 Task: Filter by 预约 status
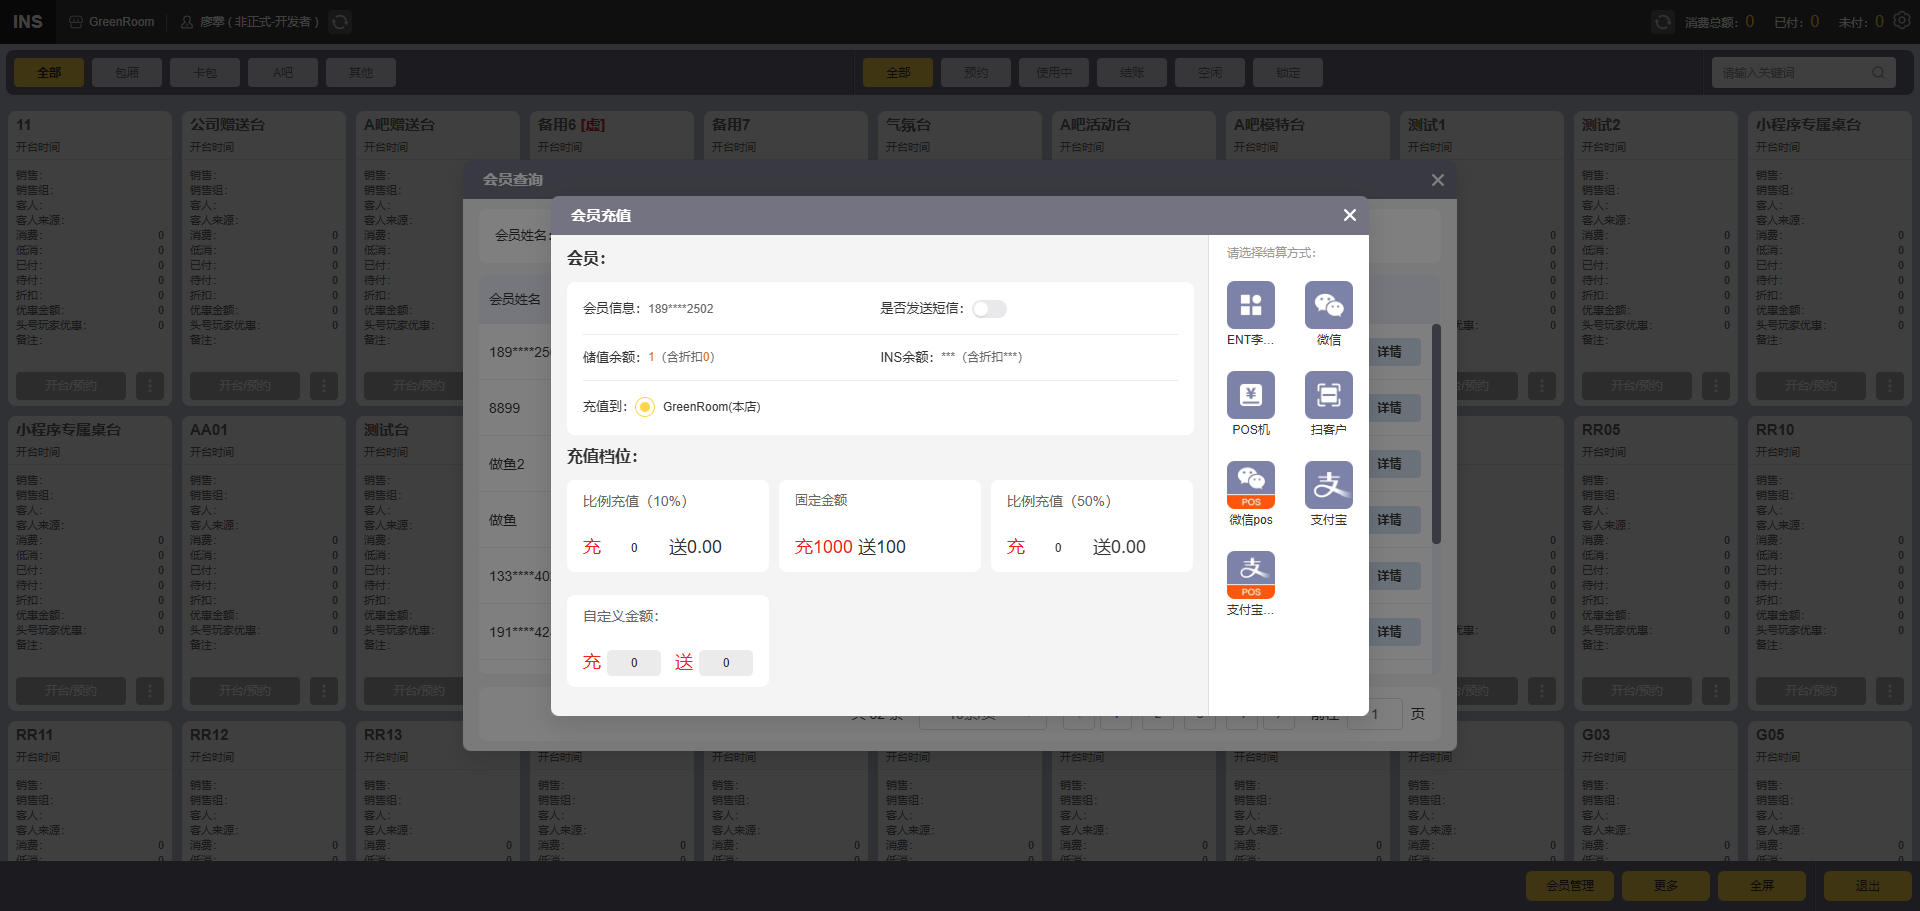click(x=976, y=72)
